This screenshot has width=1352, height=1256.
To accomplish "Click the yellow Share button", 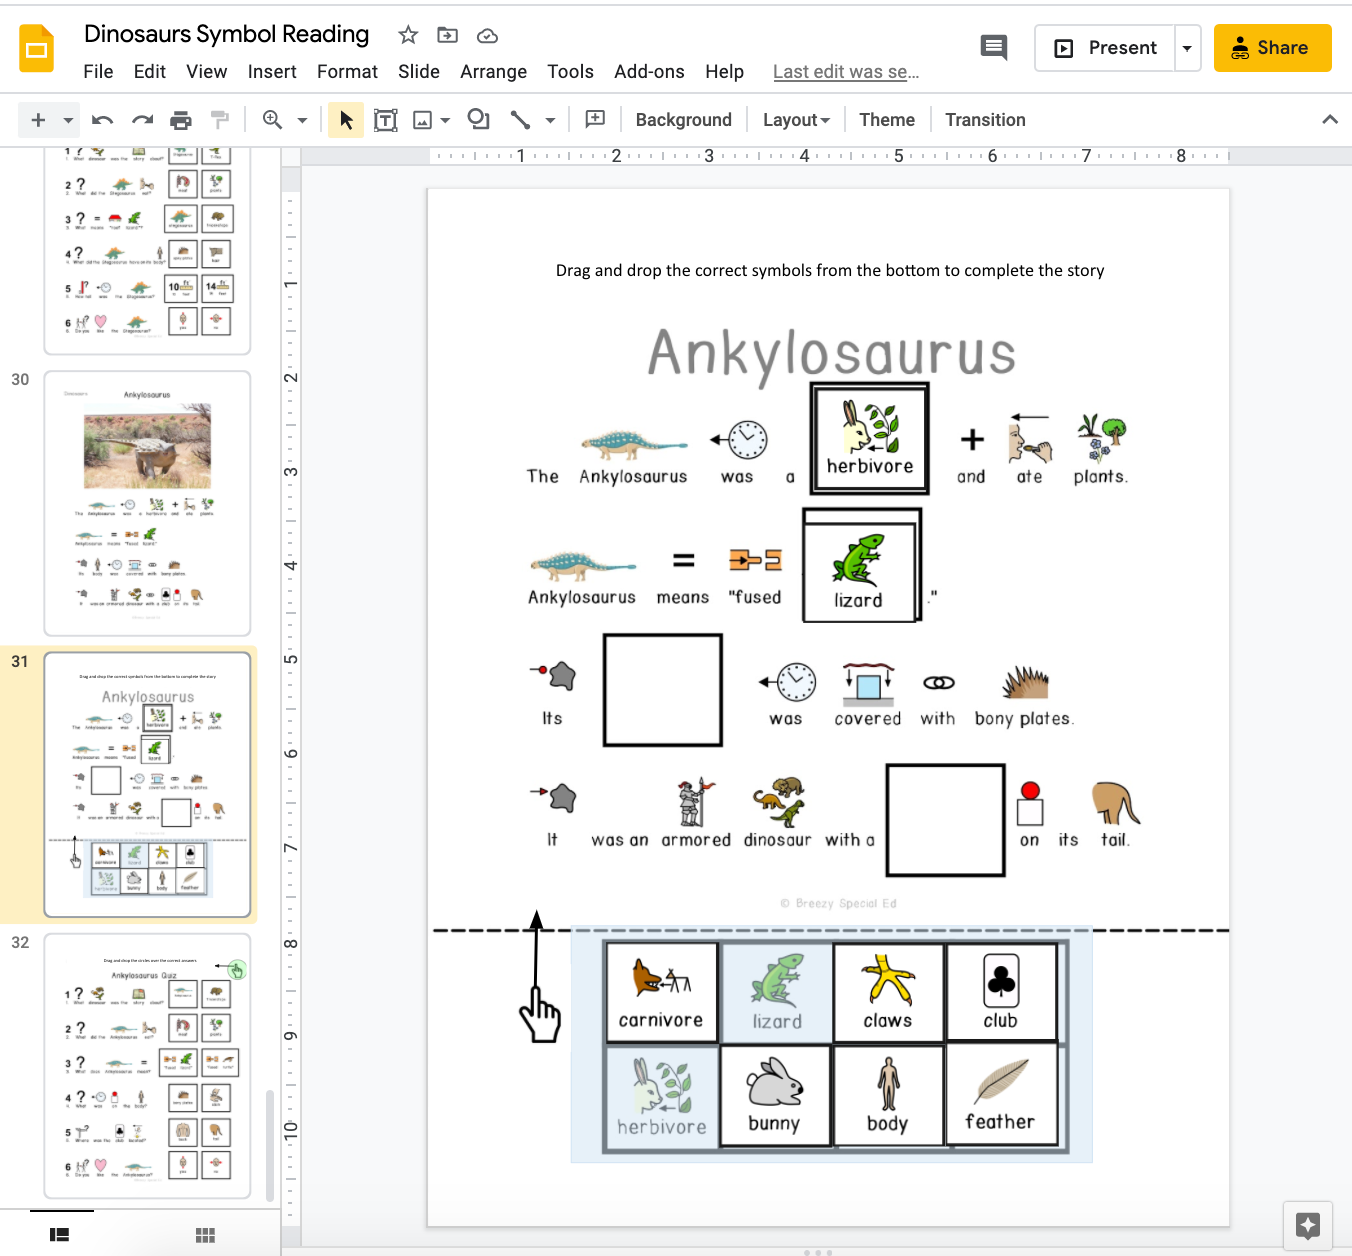I will point(1272,48).
